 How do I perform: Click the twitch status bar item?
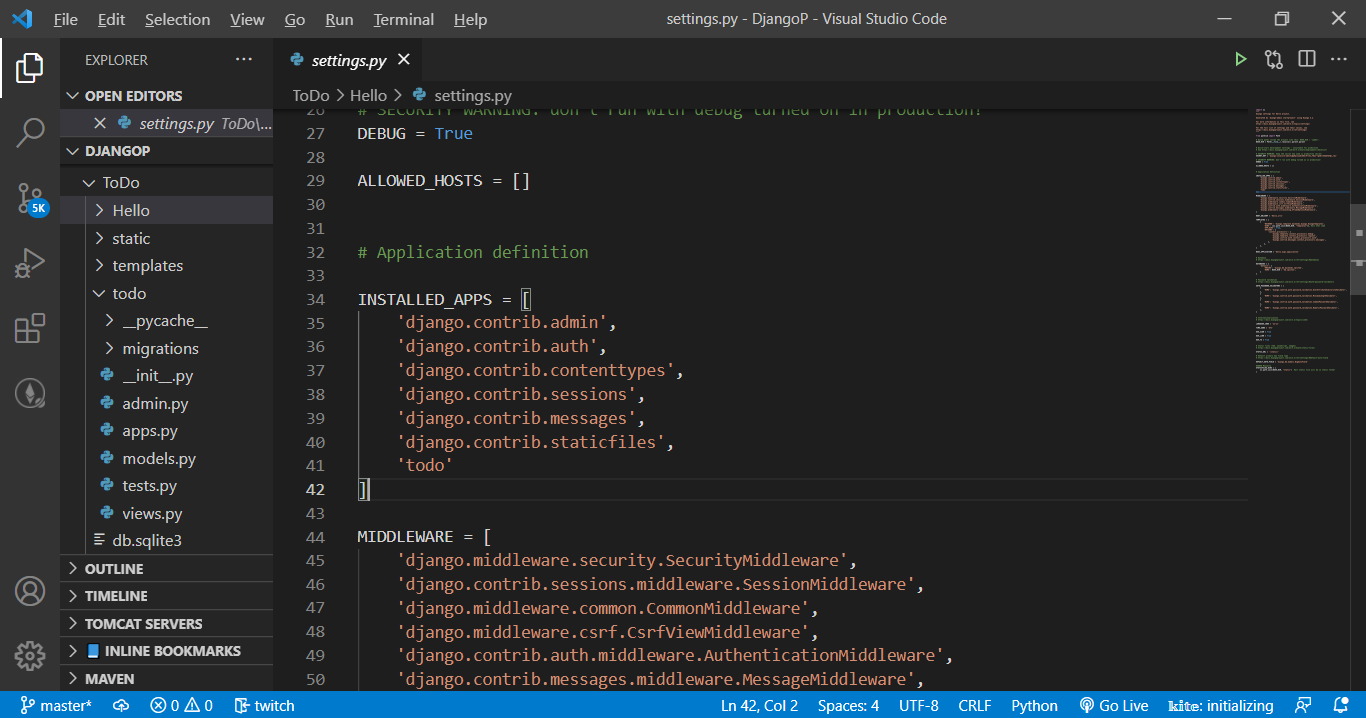point(264,705)
